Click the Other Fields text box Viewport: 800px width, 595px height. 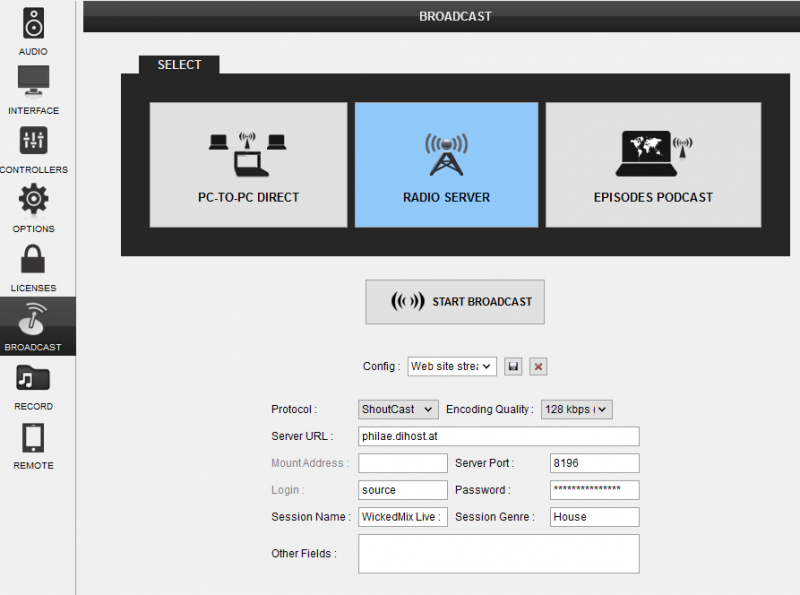coord(498,553)
